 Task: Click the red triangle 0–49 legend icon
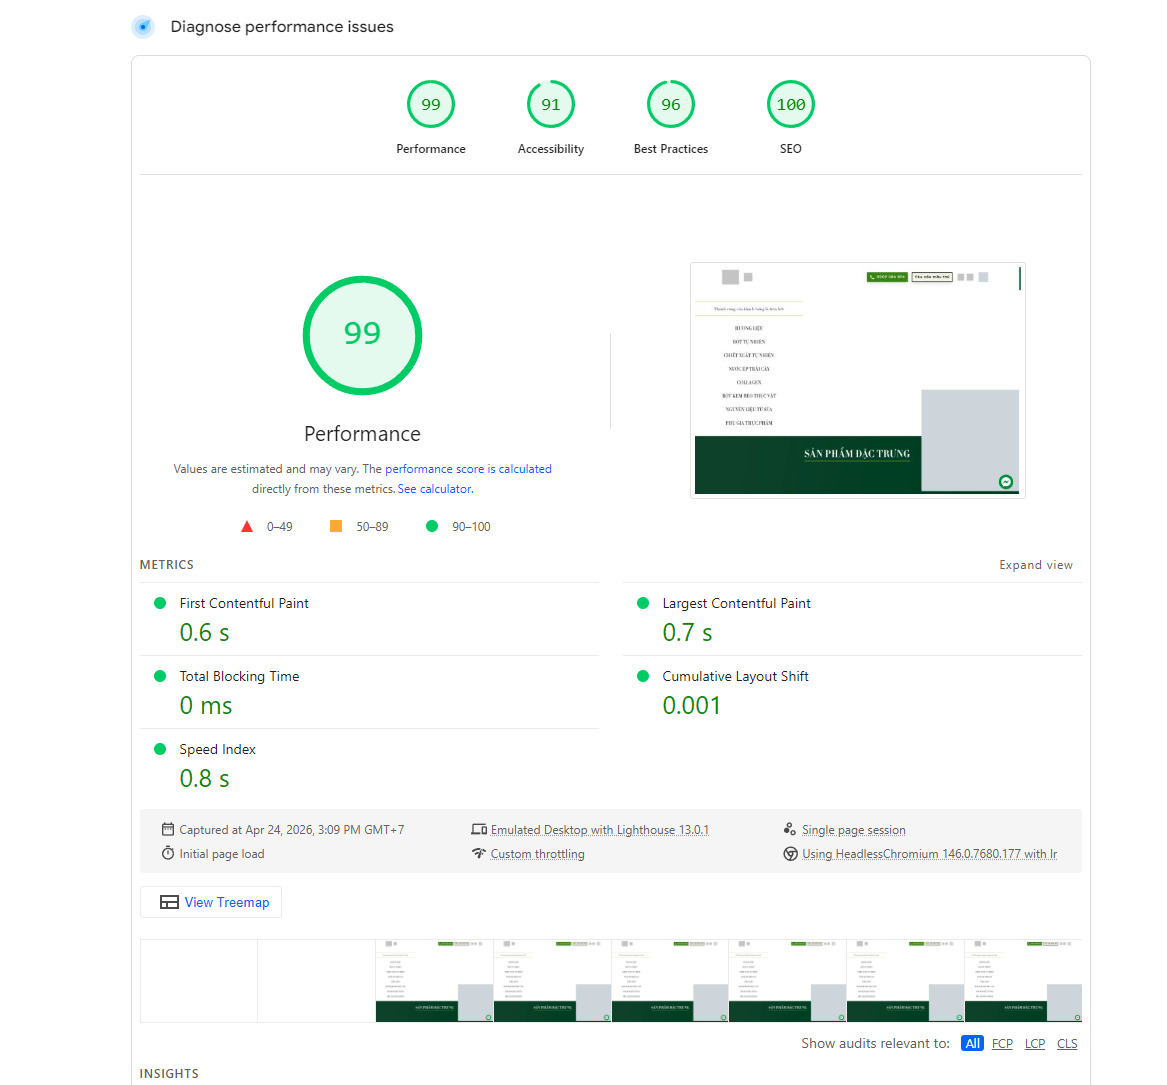(x=247, y=527)
